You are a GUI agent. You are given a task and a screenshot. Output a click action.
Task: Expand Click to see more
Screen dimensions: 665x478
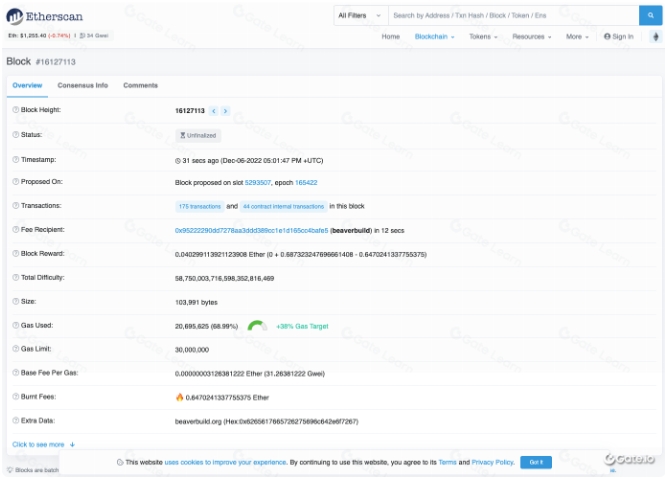pyautogui.click(x=43, y=444)
